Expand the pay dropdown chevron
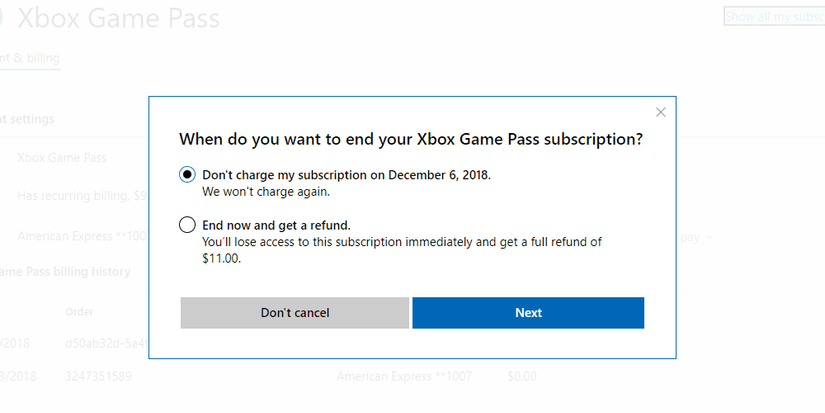The height and width of the screenshot is (413, 825). pyautogui.click(x=710, y=238)
